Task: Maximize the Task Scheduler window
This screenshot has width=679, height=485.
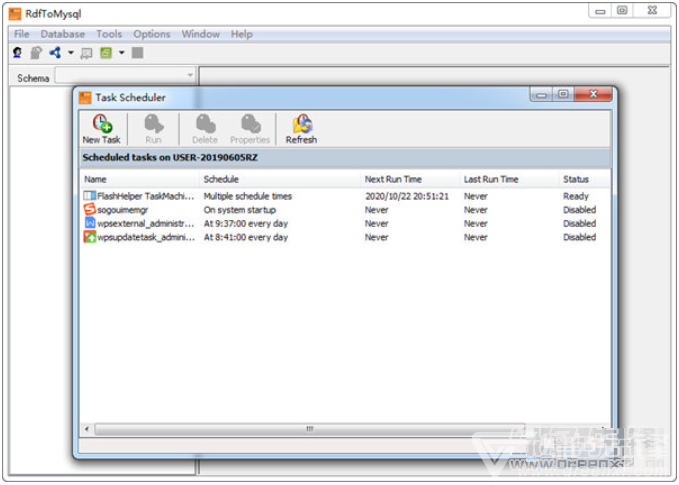Action: point(563,94)
